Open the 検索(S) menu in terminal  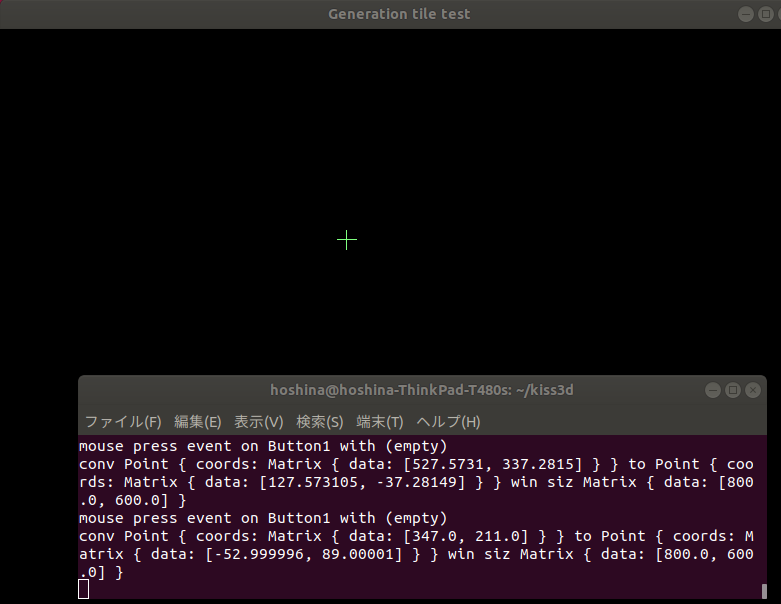pyautogui.click(x=320, y=422)
